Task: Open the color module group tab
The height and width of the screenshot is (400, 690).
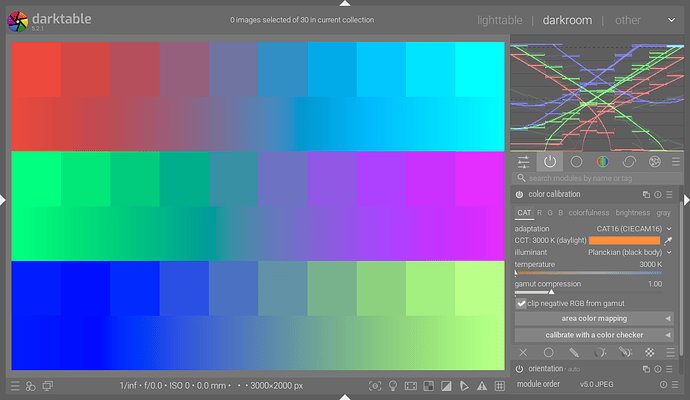Action: pyautogui.click(x=602, y=161)
